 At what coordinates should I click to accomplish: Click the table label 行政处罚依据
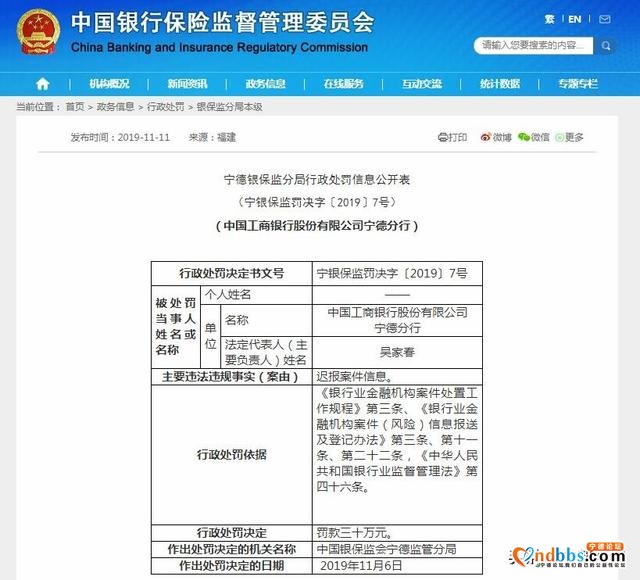231,455
